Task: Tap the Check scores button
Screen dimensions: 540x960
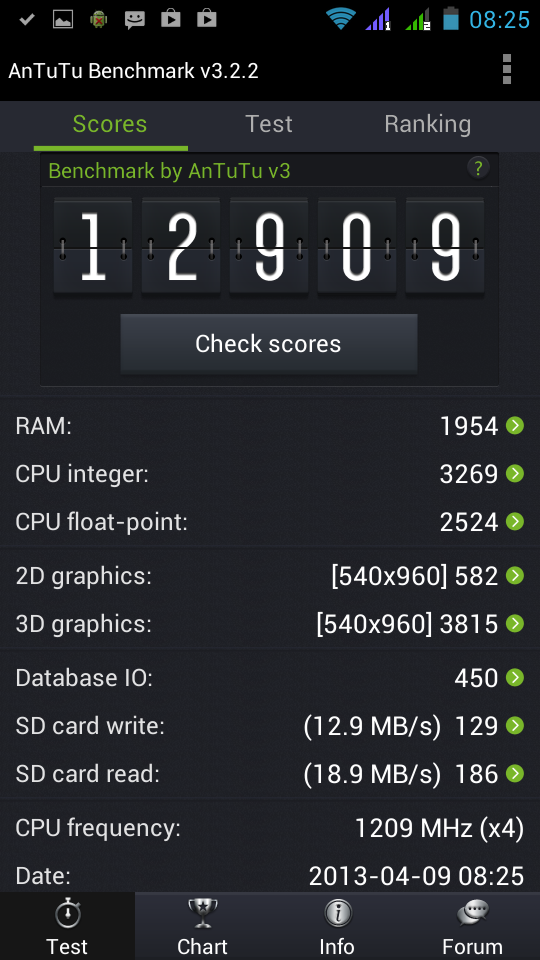Action: pos(269,343)
